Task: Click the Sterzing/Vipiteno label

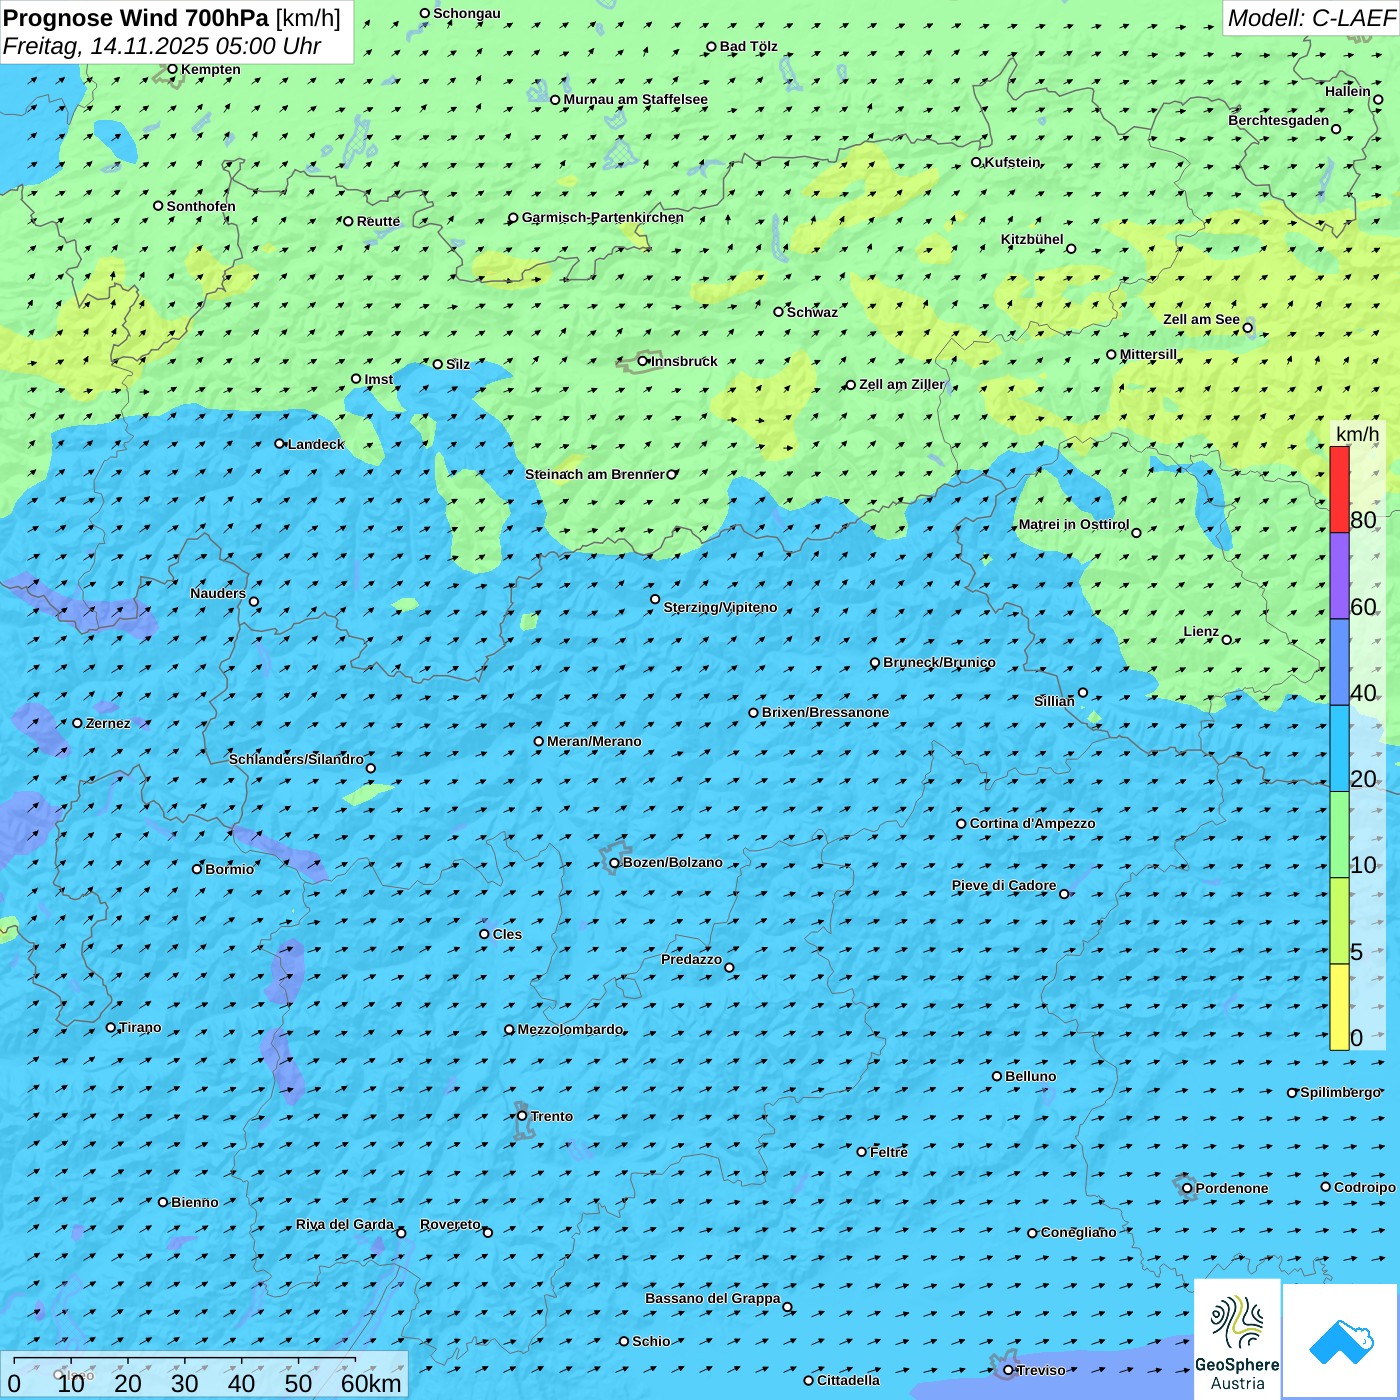Action: pyautogui.click(x=720, y=607)
